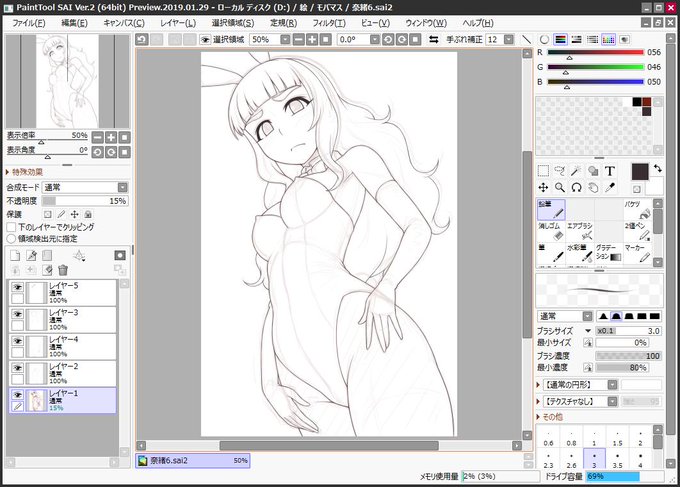Hide layer レイヤー1 with its eye icon
680x487 pixels.
17,395
